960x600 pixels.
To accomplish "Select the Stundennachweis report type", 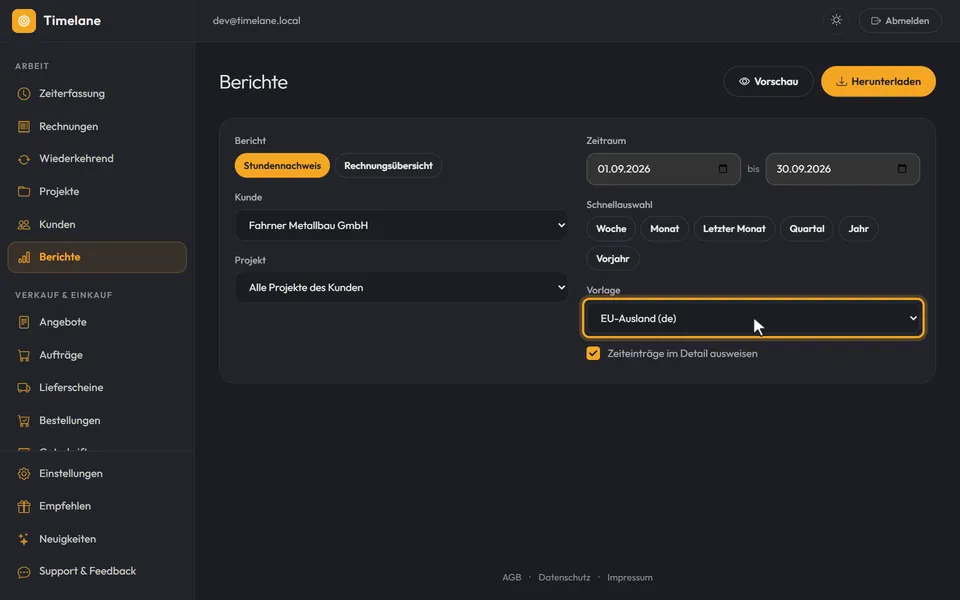I will (282, 166).
